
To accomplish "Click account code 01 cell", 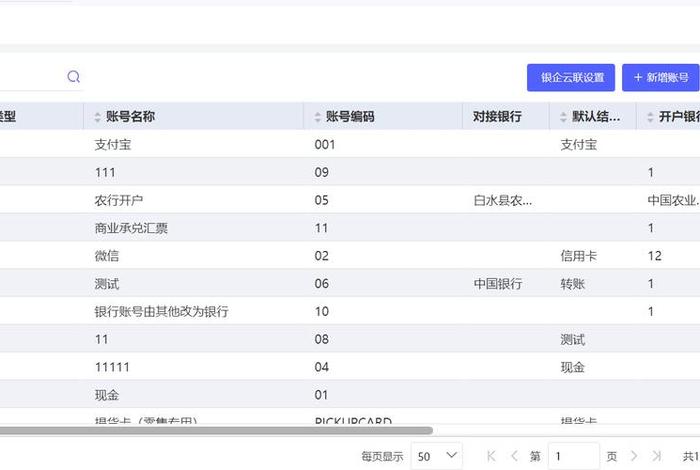I will click(321, 395).
